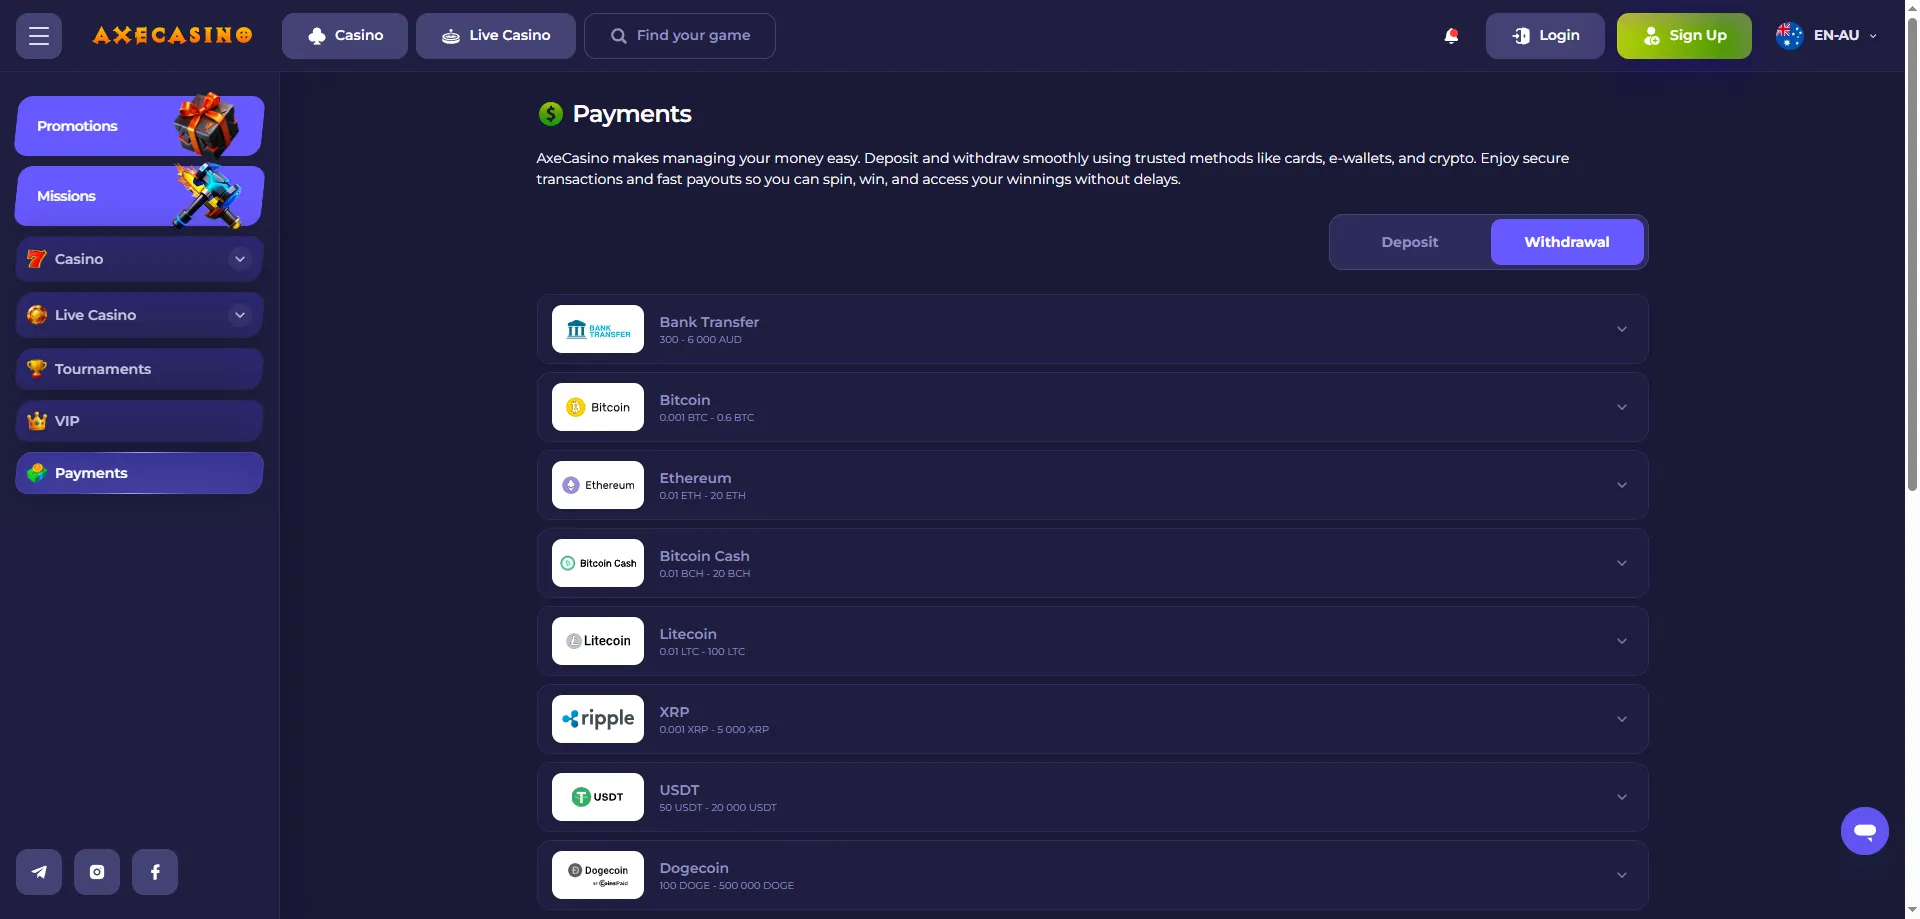
Task: Click the Bank Transfer logo
Action: 598,329
